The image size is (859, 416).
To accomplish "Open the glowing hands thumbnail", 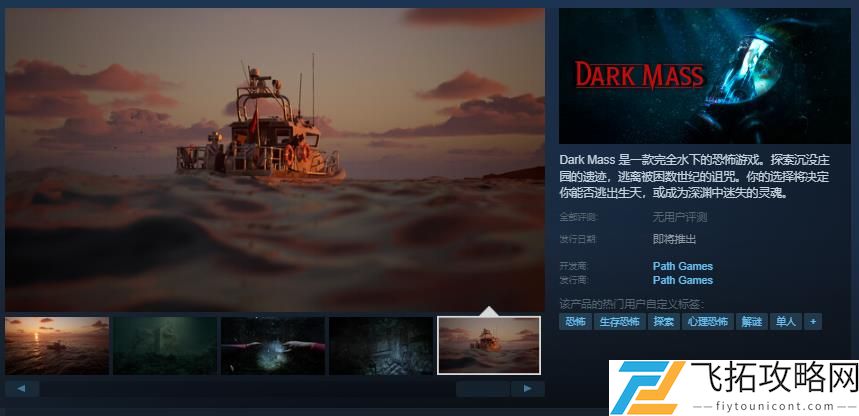I will [x=273, y=346].
